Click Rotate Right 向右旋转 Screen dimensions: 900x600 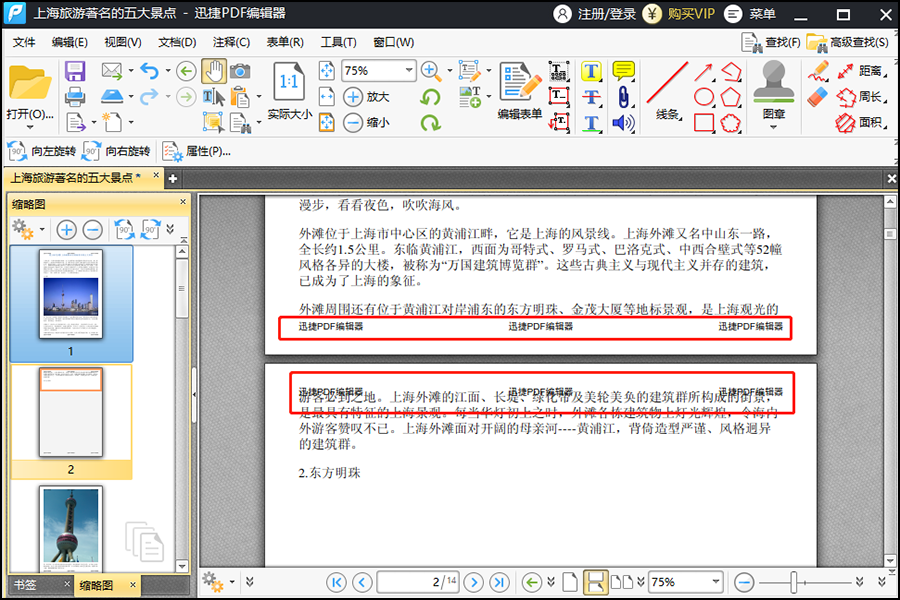117,151
